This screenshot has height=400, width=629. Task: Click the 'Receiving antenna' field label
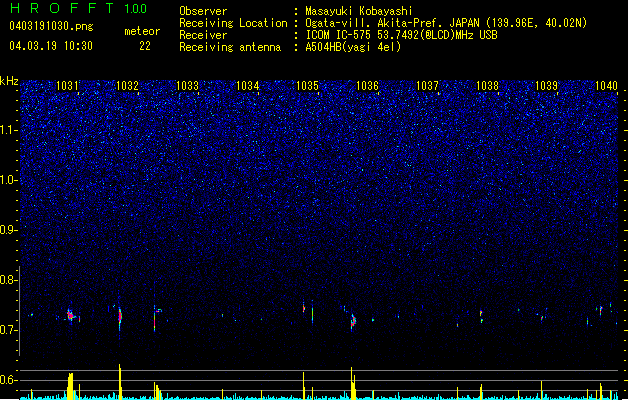coord(230,47)
